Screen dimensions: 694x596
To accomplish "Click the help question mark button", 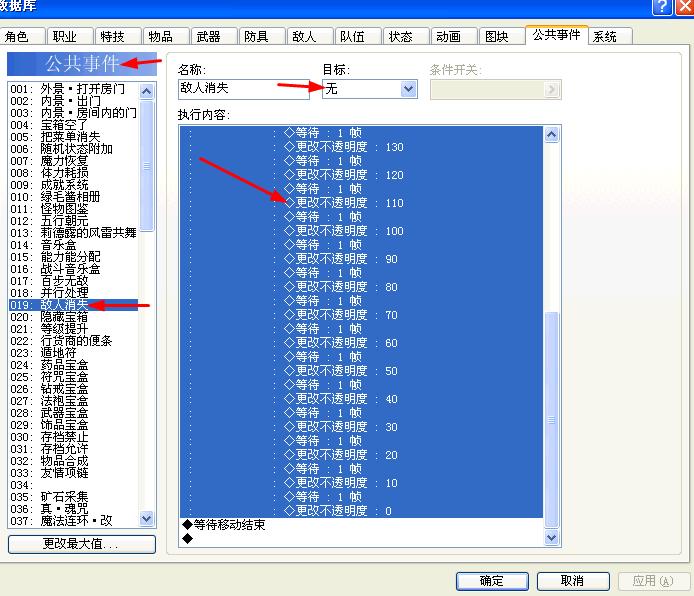I will pos(662,6).
